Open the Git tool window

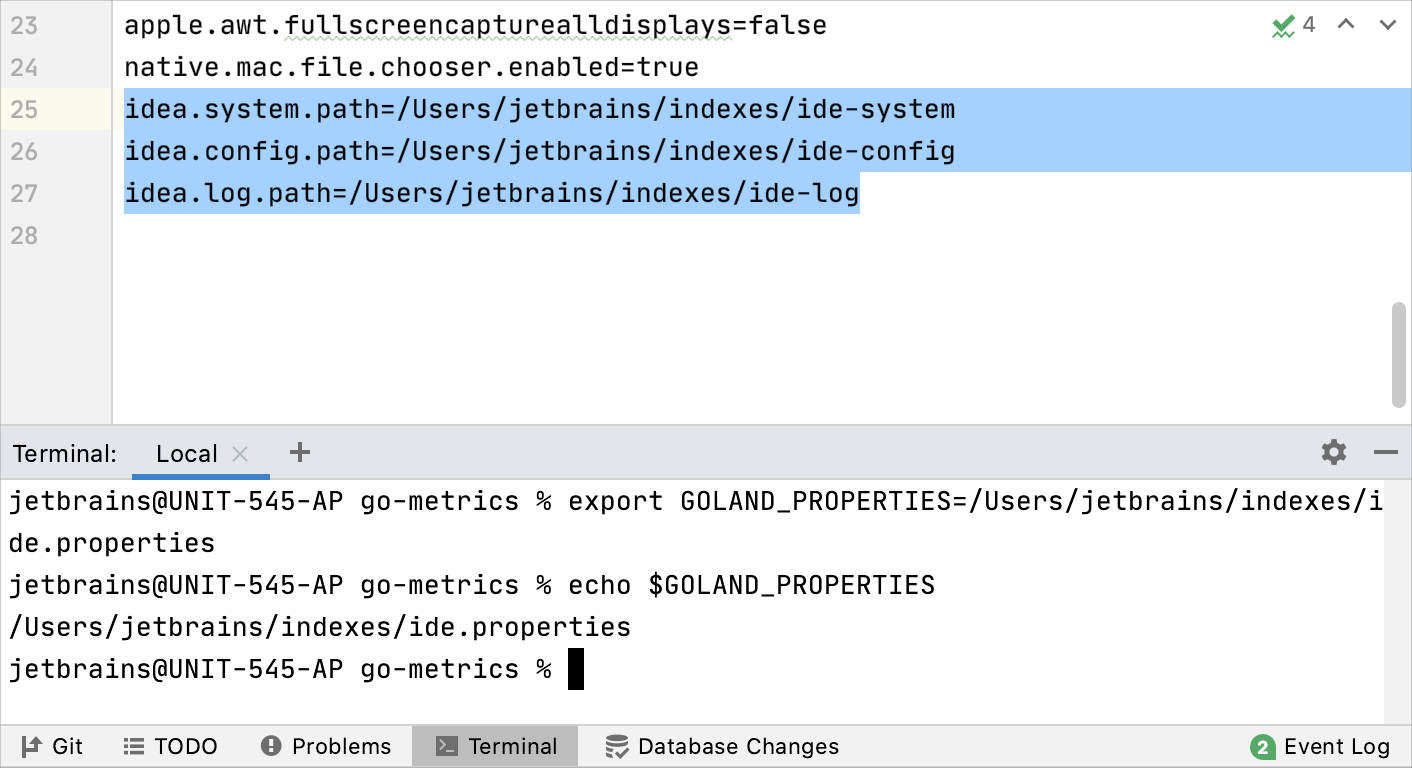click(x=51, y=746)
